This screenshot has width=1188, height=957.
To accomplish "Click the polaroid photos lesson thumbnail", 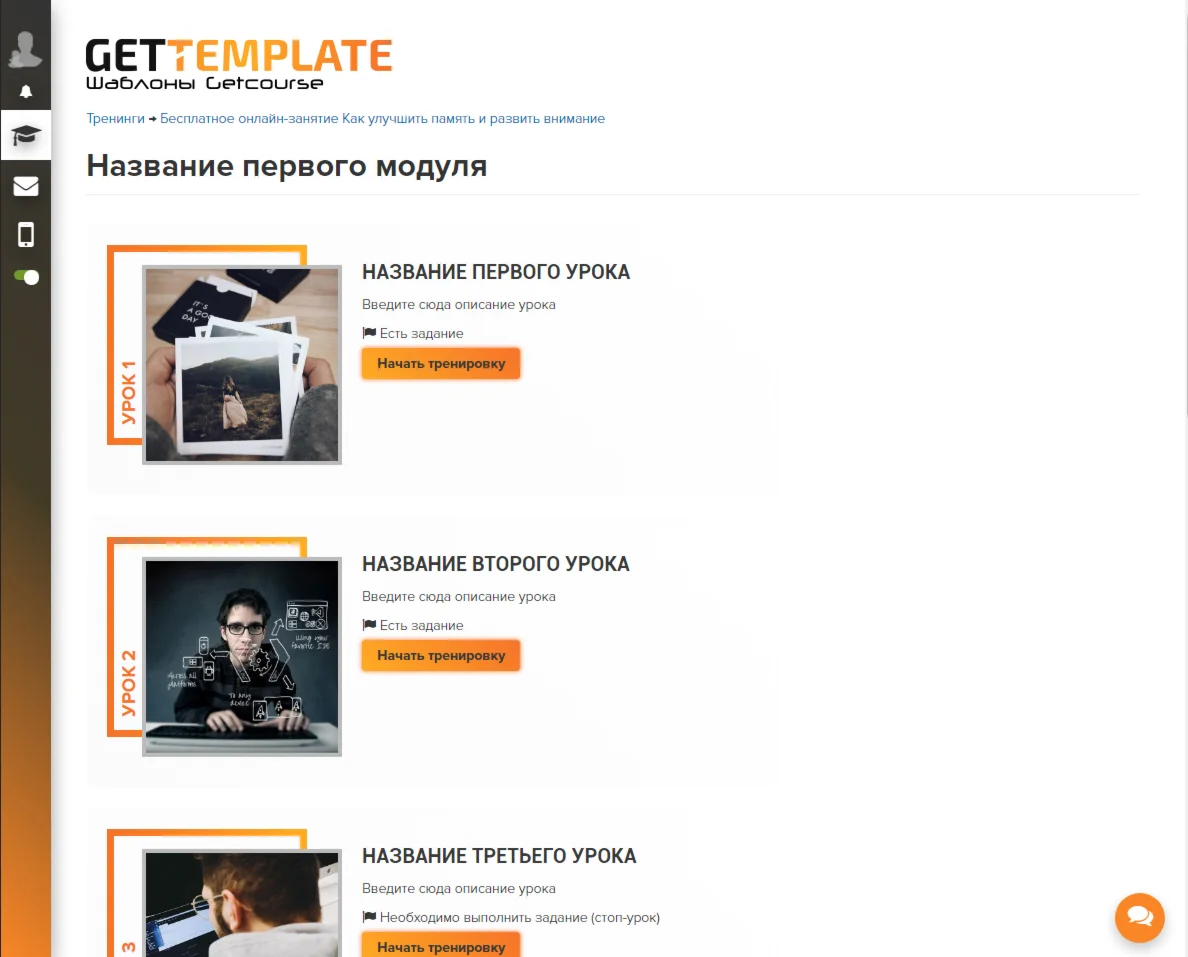I will [x=242, y=364].
